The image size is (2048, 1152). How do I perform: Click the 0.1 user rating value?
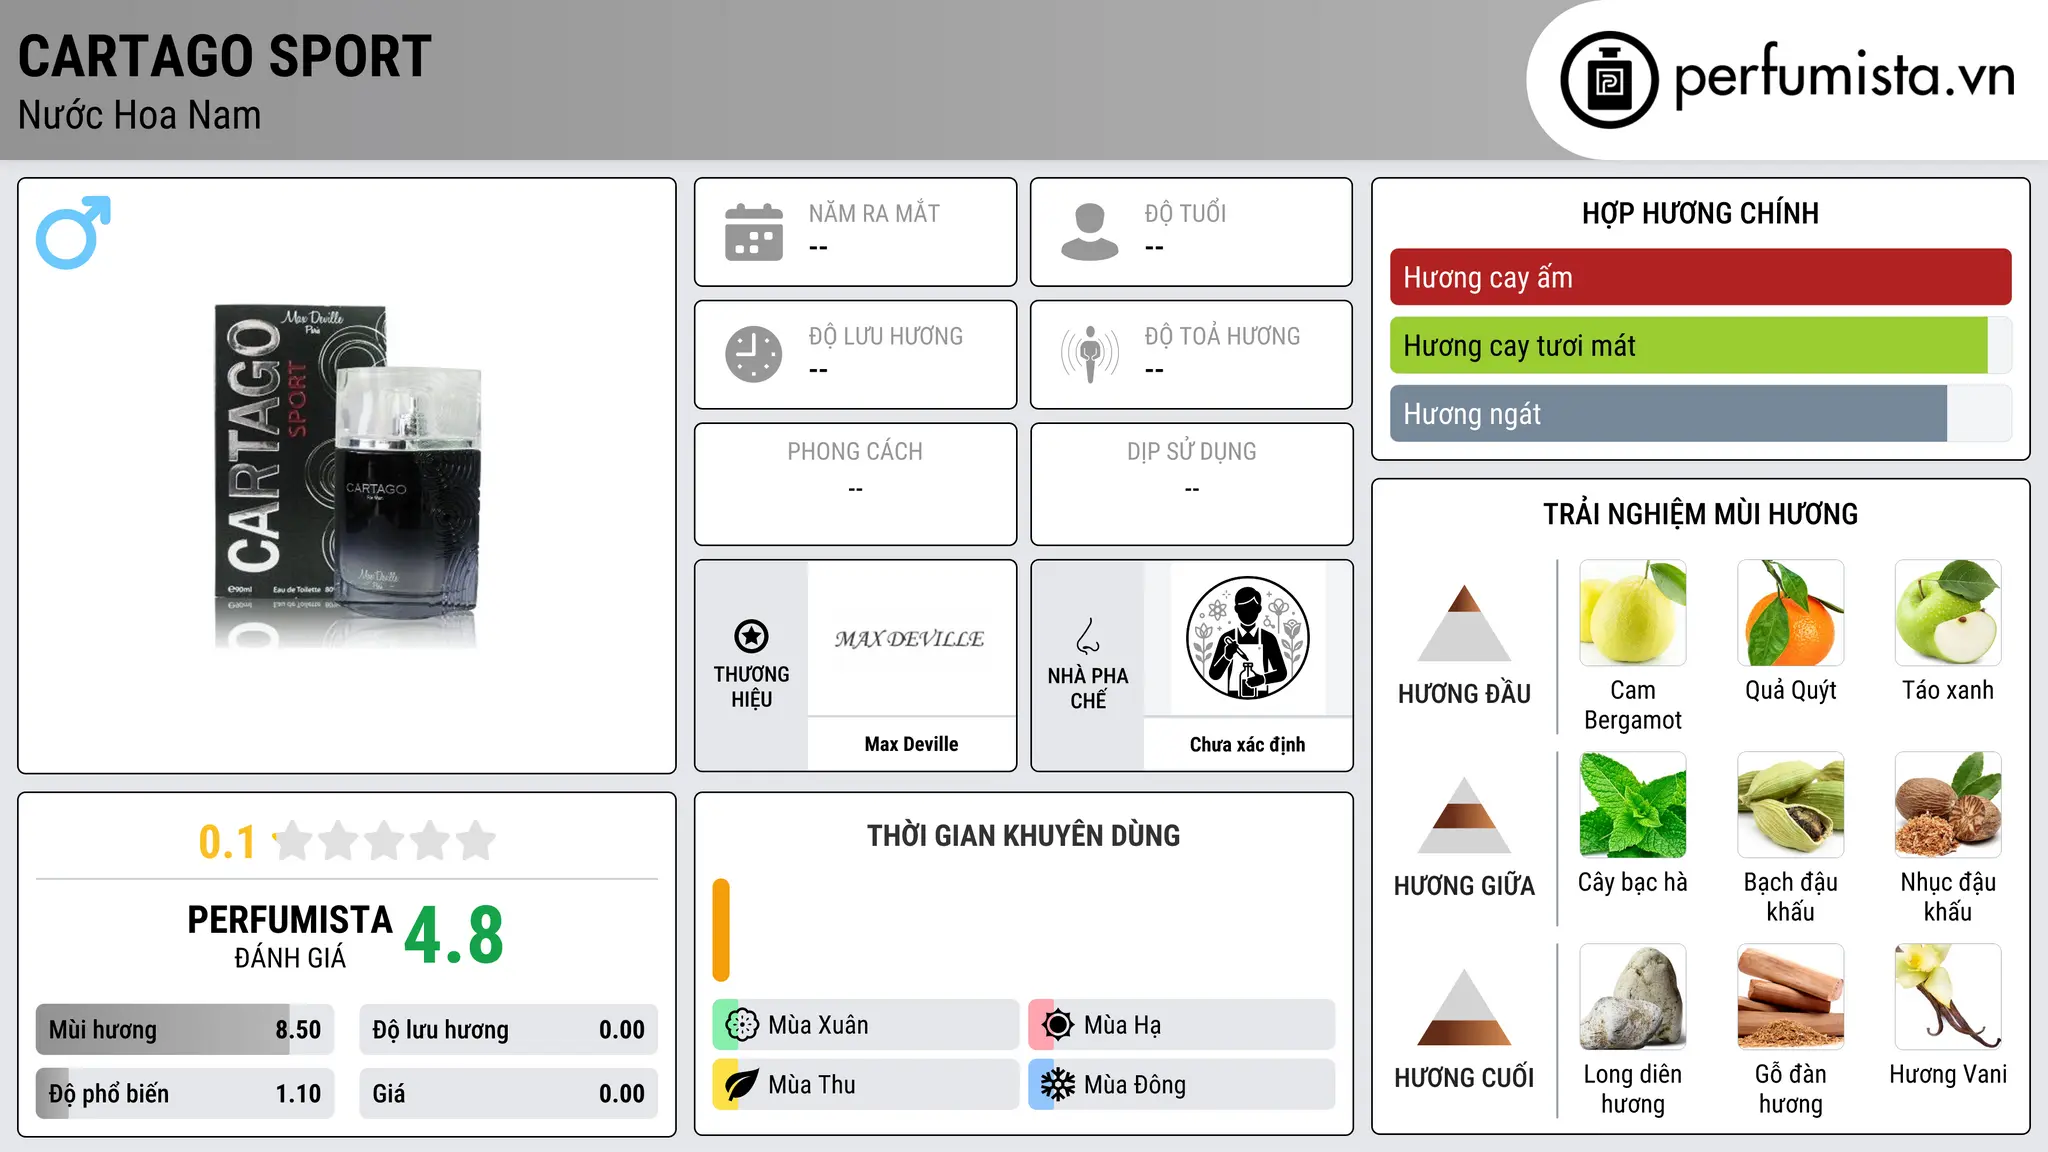(227, 842)
